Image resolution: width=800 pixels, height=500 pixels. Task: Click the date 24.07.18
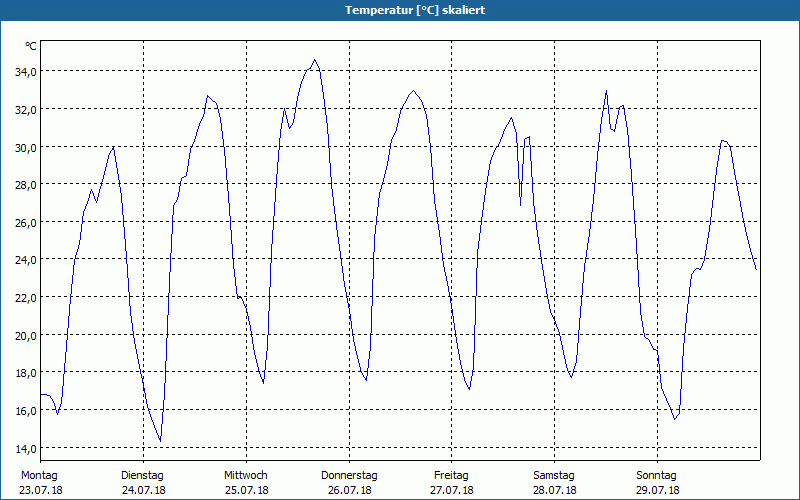(x=143, y=490)
